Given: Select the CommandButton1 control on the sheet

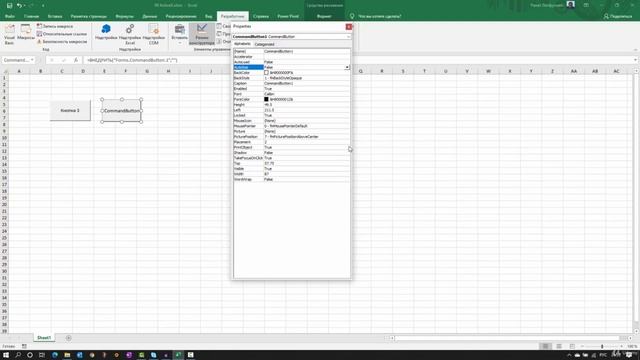Looking at the screenshot, I should coord(122,111).
